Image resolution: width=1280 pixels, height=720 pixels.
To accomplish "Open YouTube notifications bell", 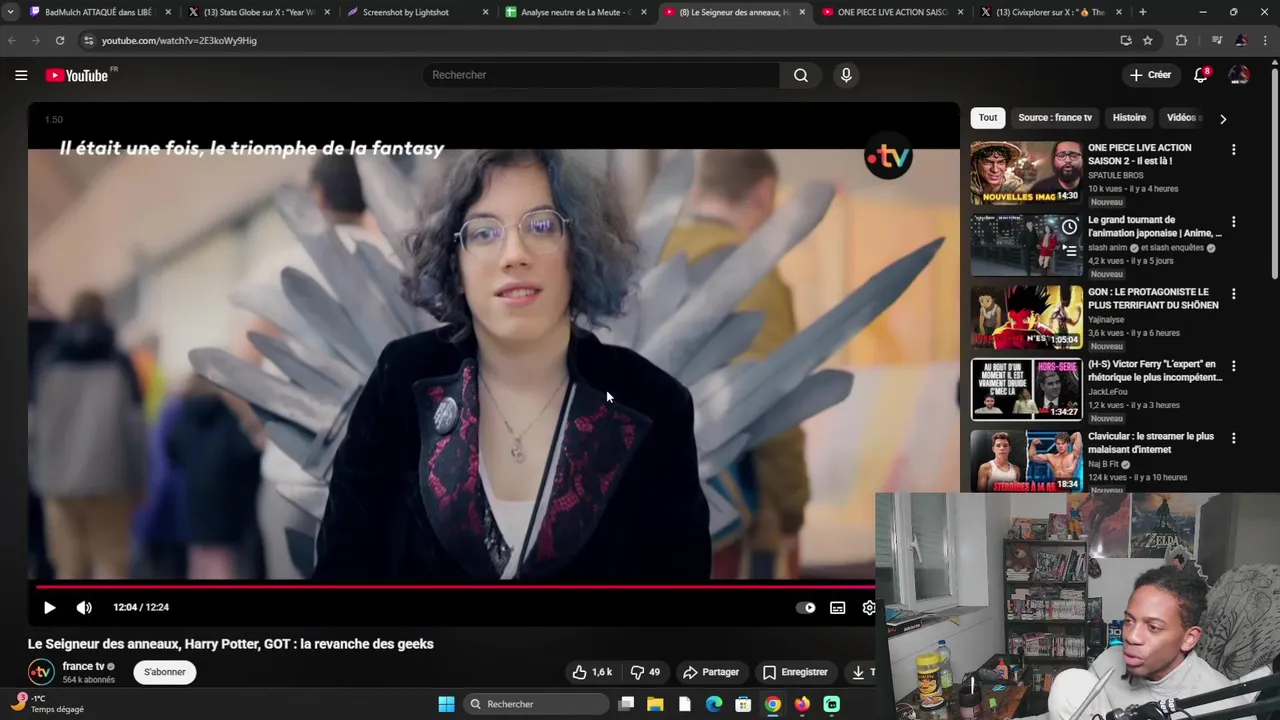I will 1201,75.
